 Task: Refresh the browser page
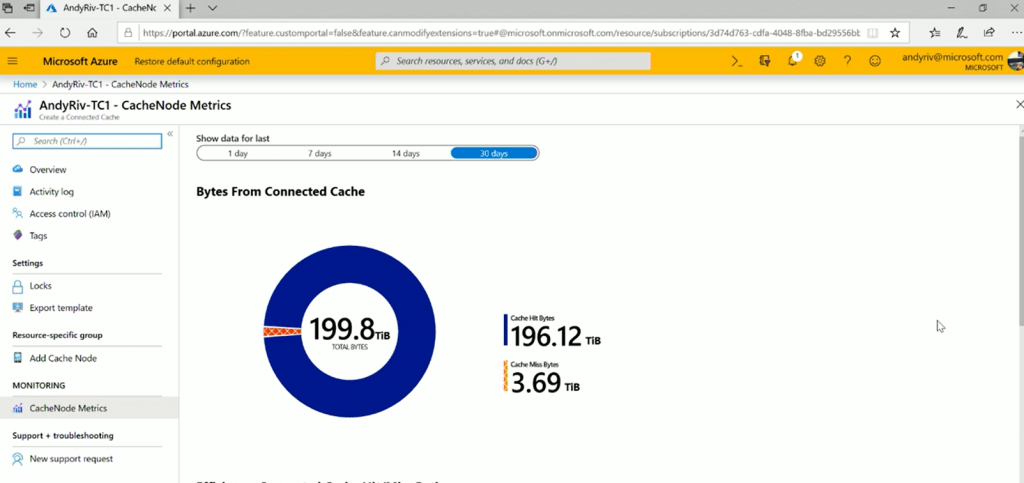click(65, 33)
